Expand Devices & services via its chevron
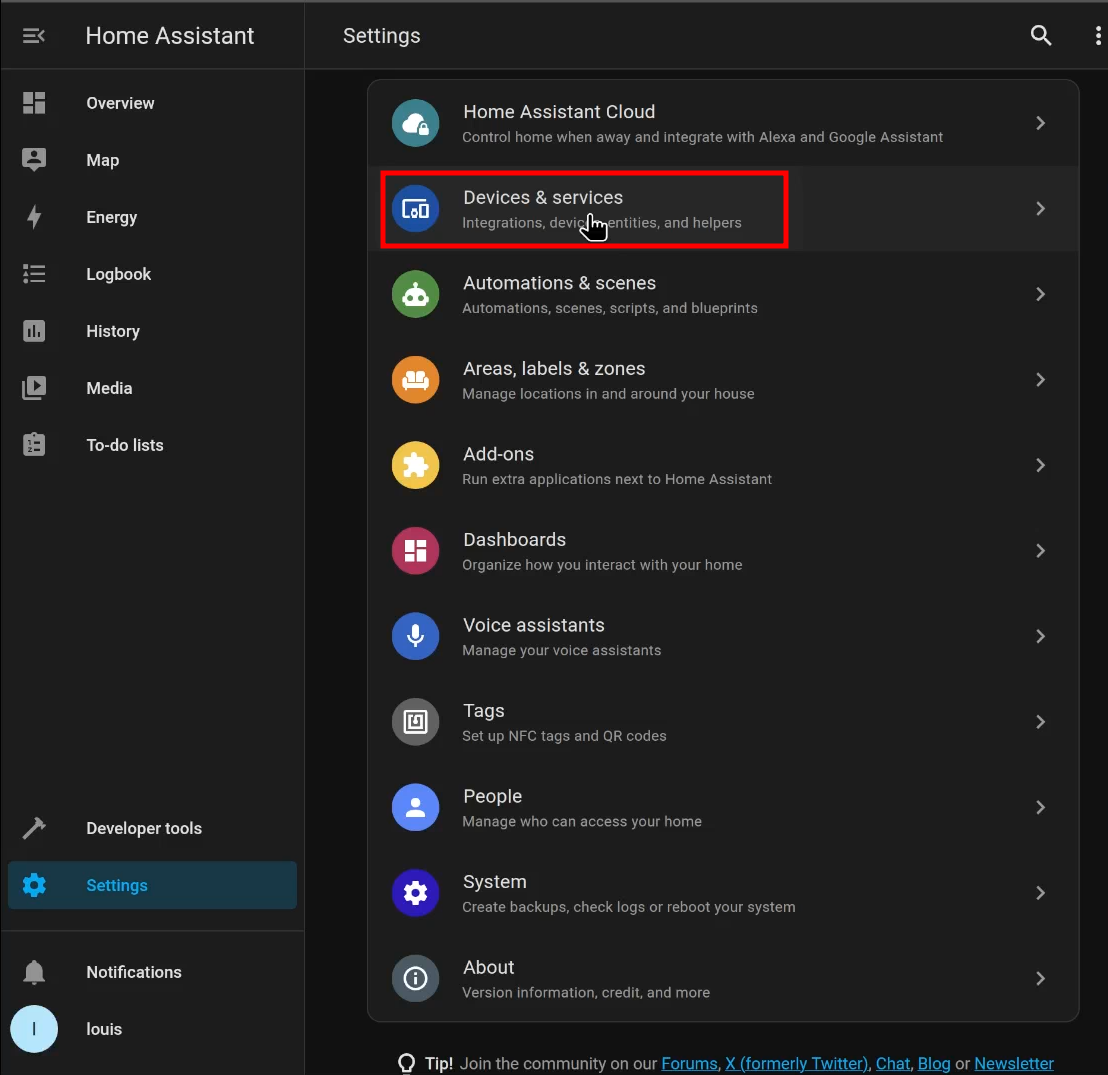This screenshot has height=1075, width=1108. coord(1040,208)
